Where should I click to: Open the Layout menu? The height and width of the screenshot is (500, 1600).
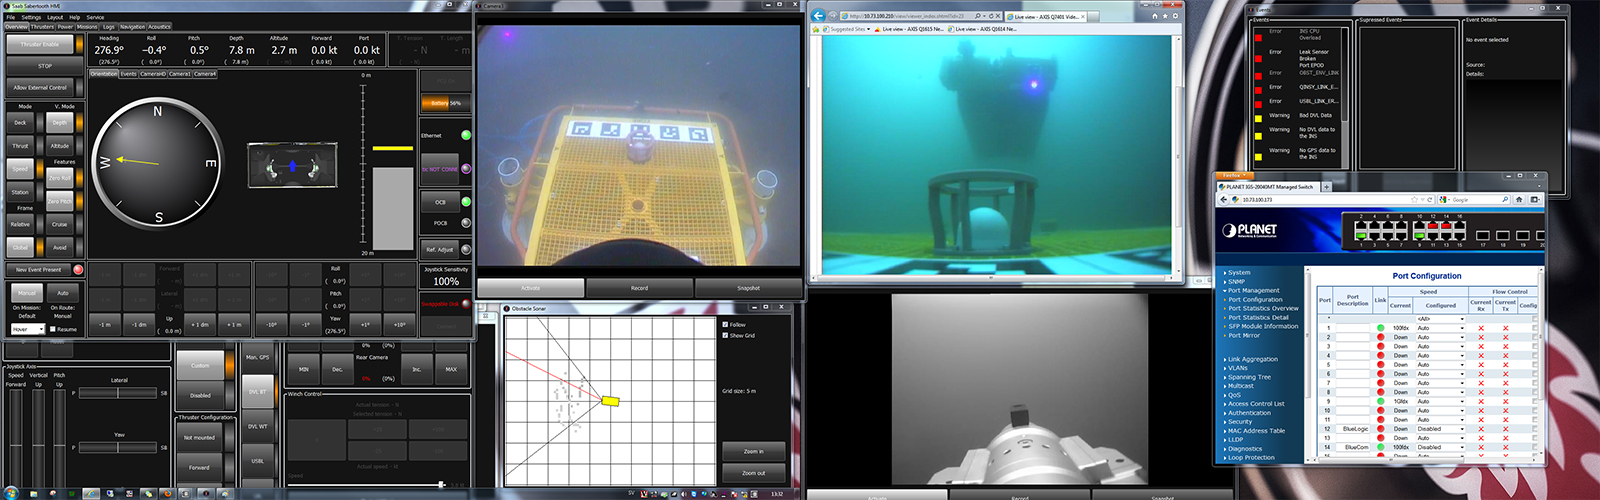click(x=55, y=17)
